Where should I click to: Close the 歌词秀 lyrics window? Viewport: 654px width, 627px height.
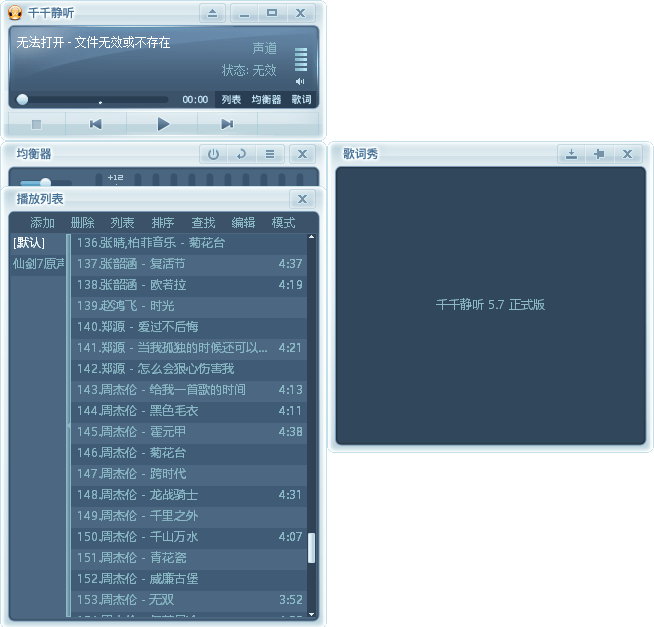point(627,154)
